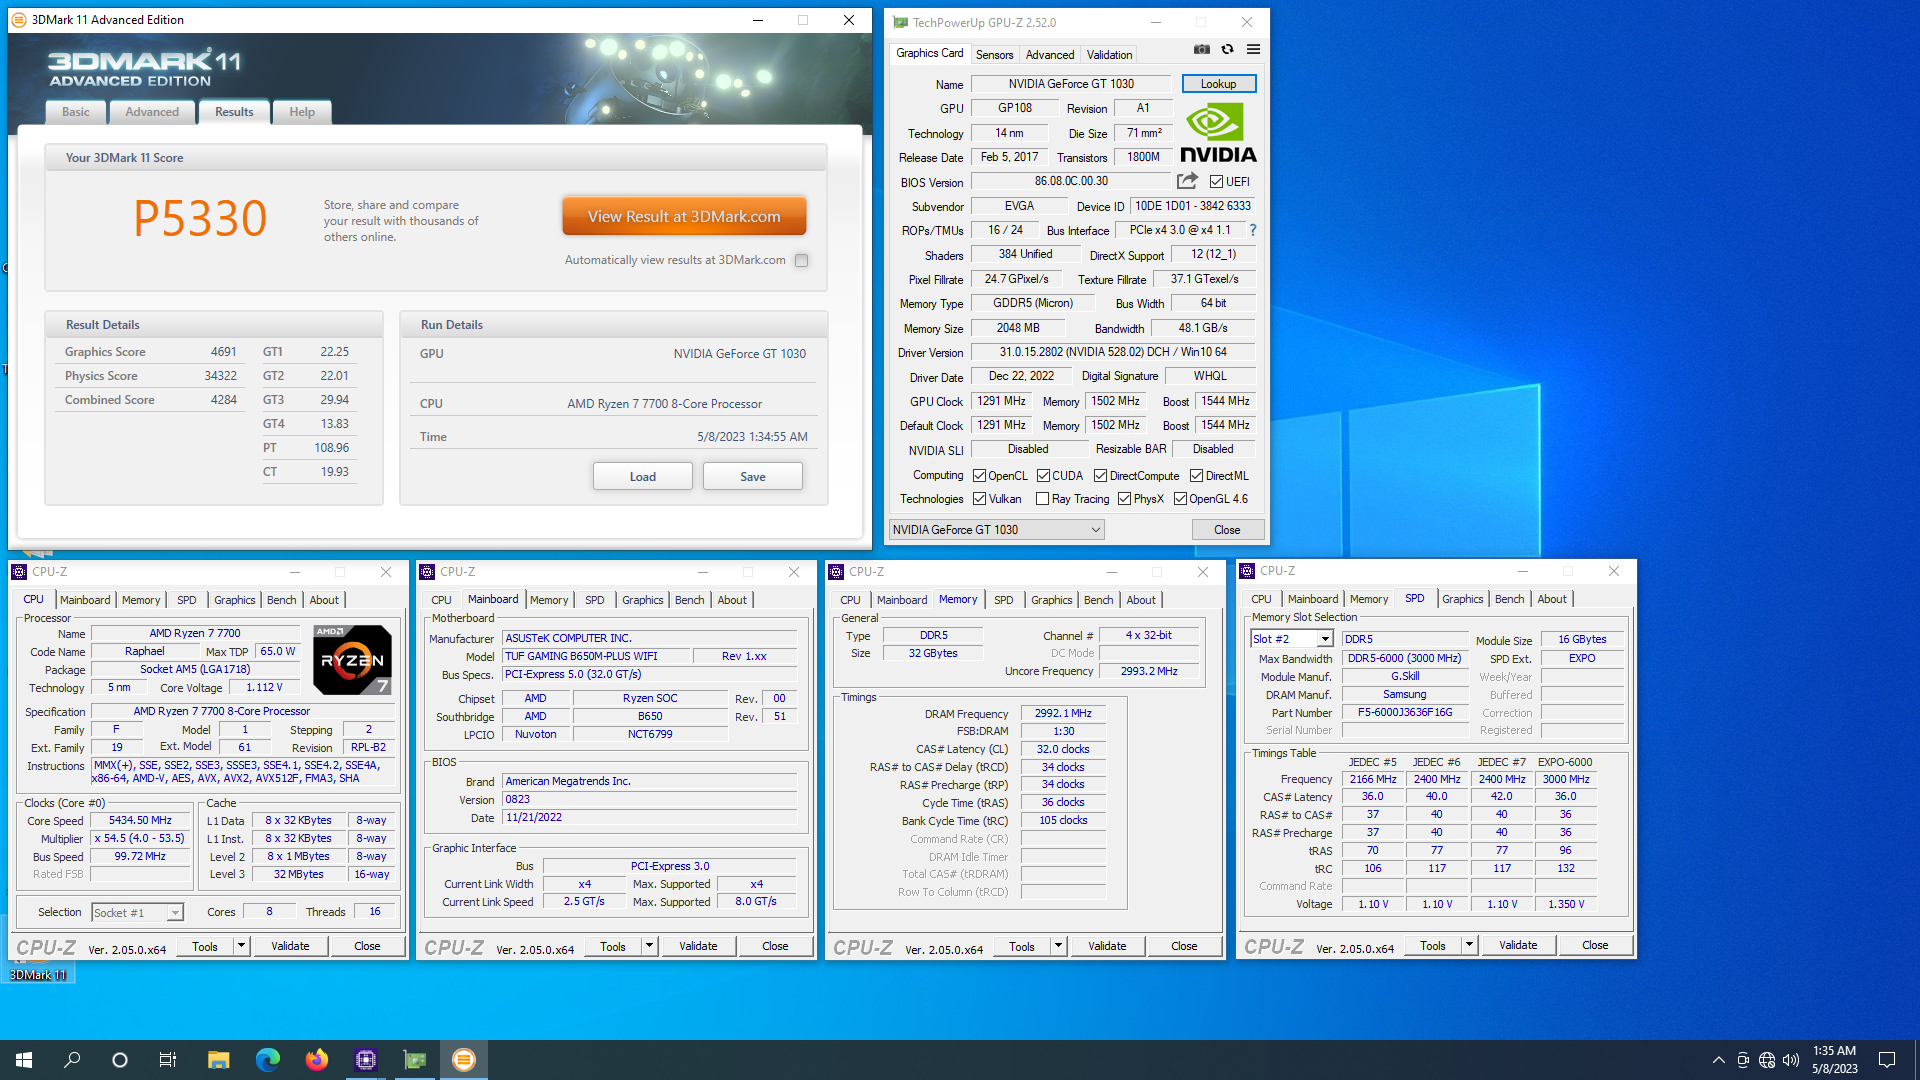
Task: Launch Firefox from taskbar
Action: pos(316,1060)
